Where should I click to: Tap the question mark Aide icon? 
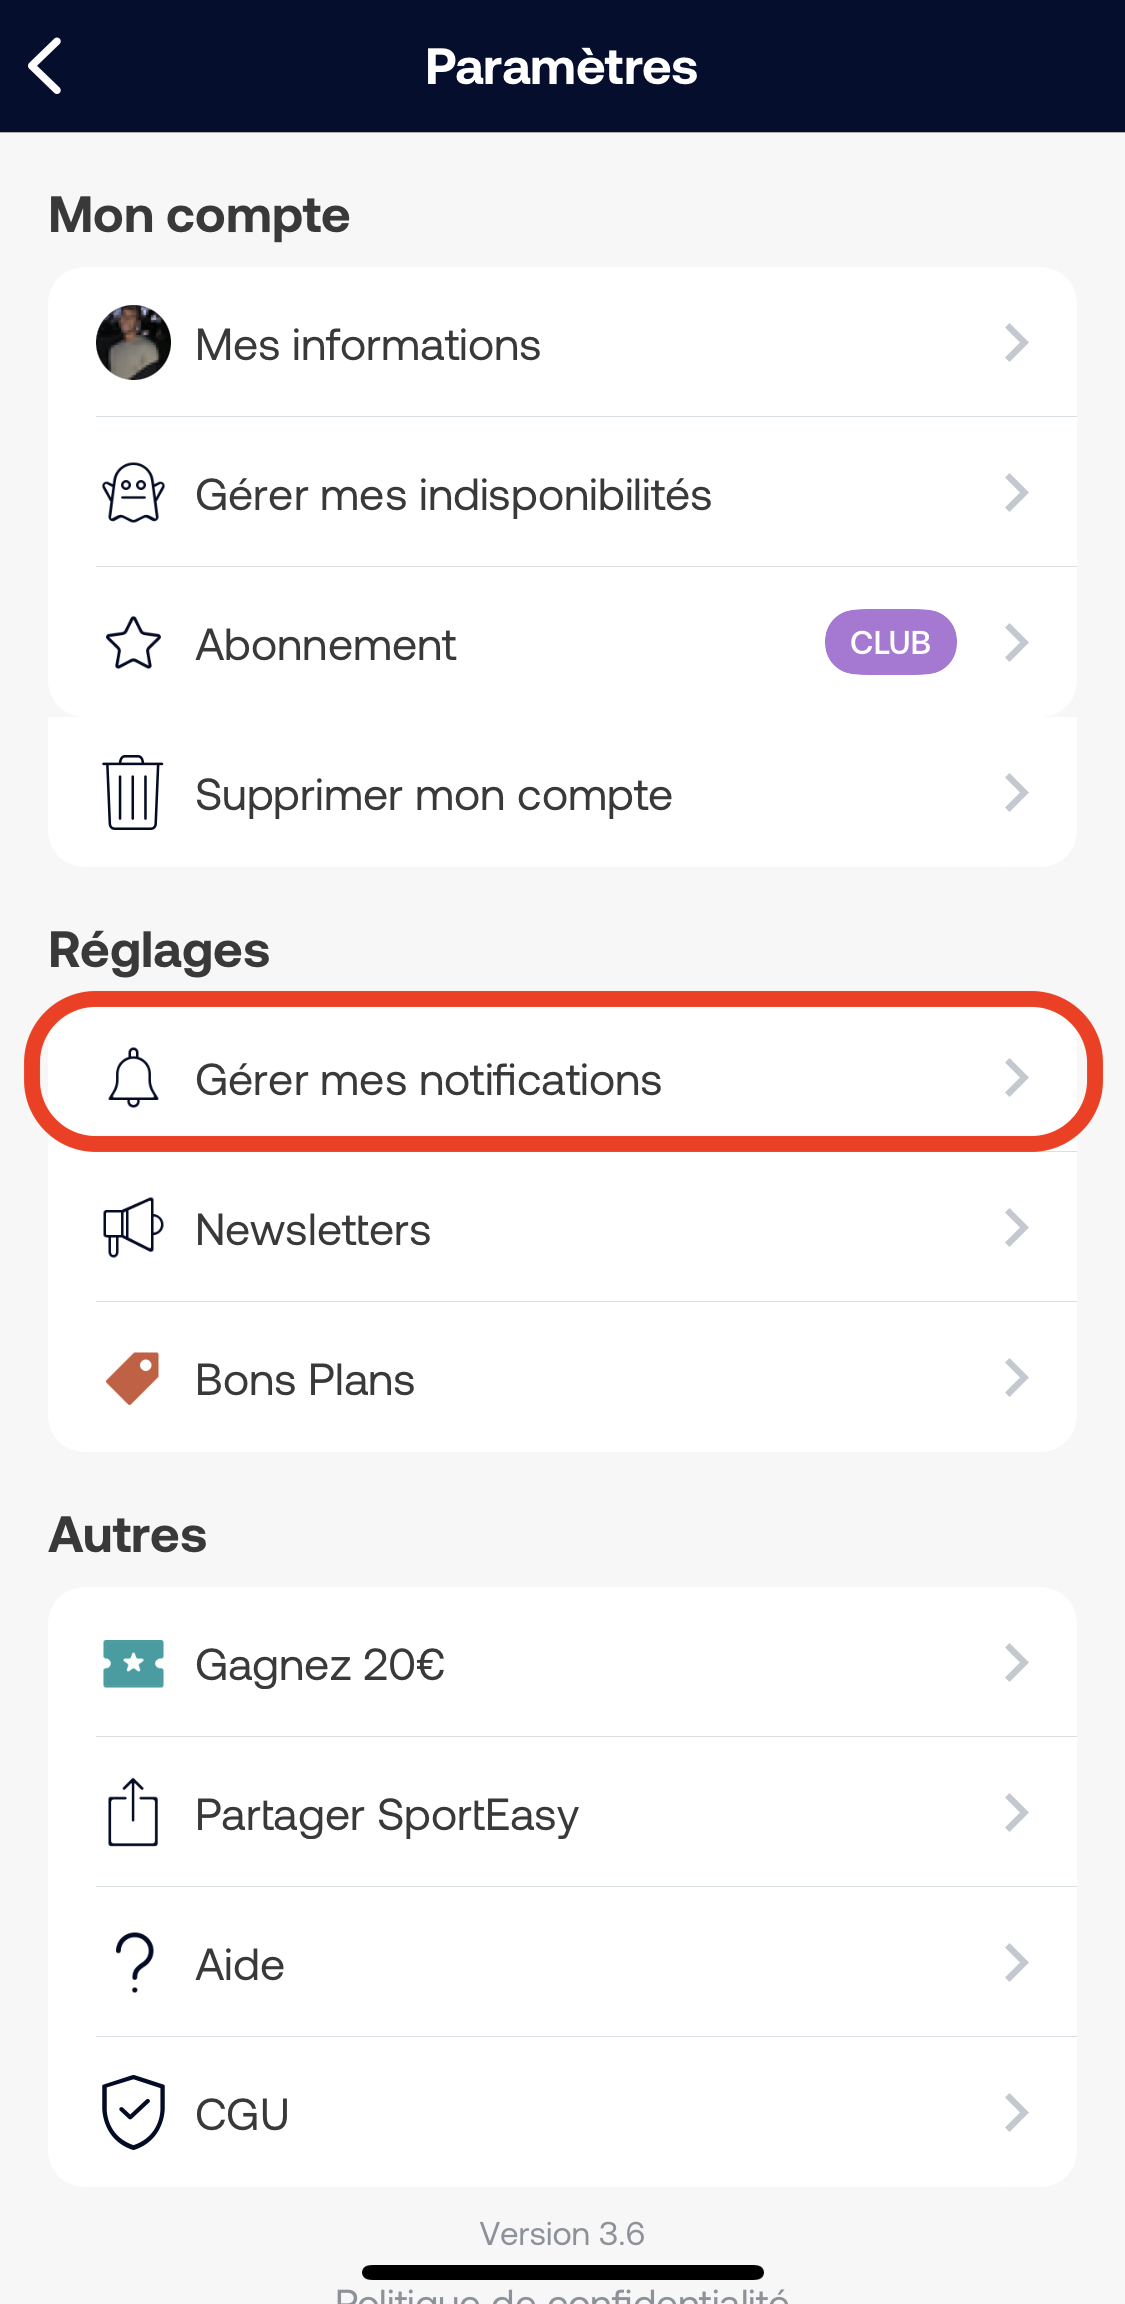(x=135, y=1962)
